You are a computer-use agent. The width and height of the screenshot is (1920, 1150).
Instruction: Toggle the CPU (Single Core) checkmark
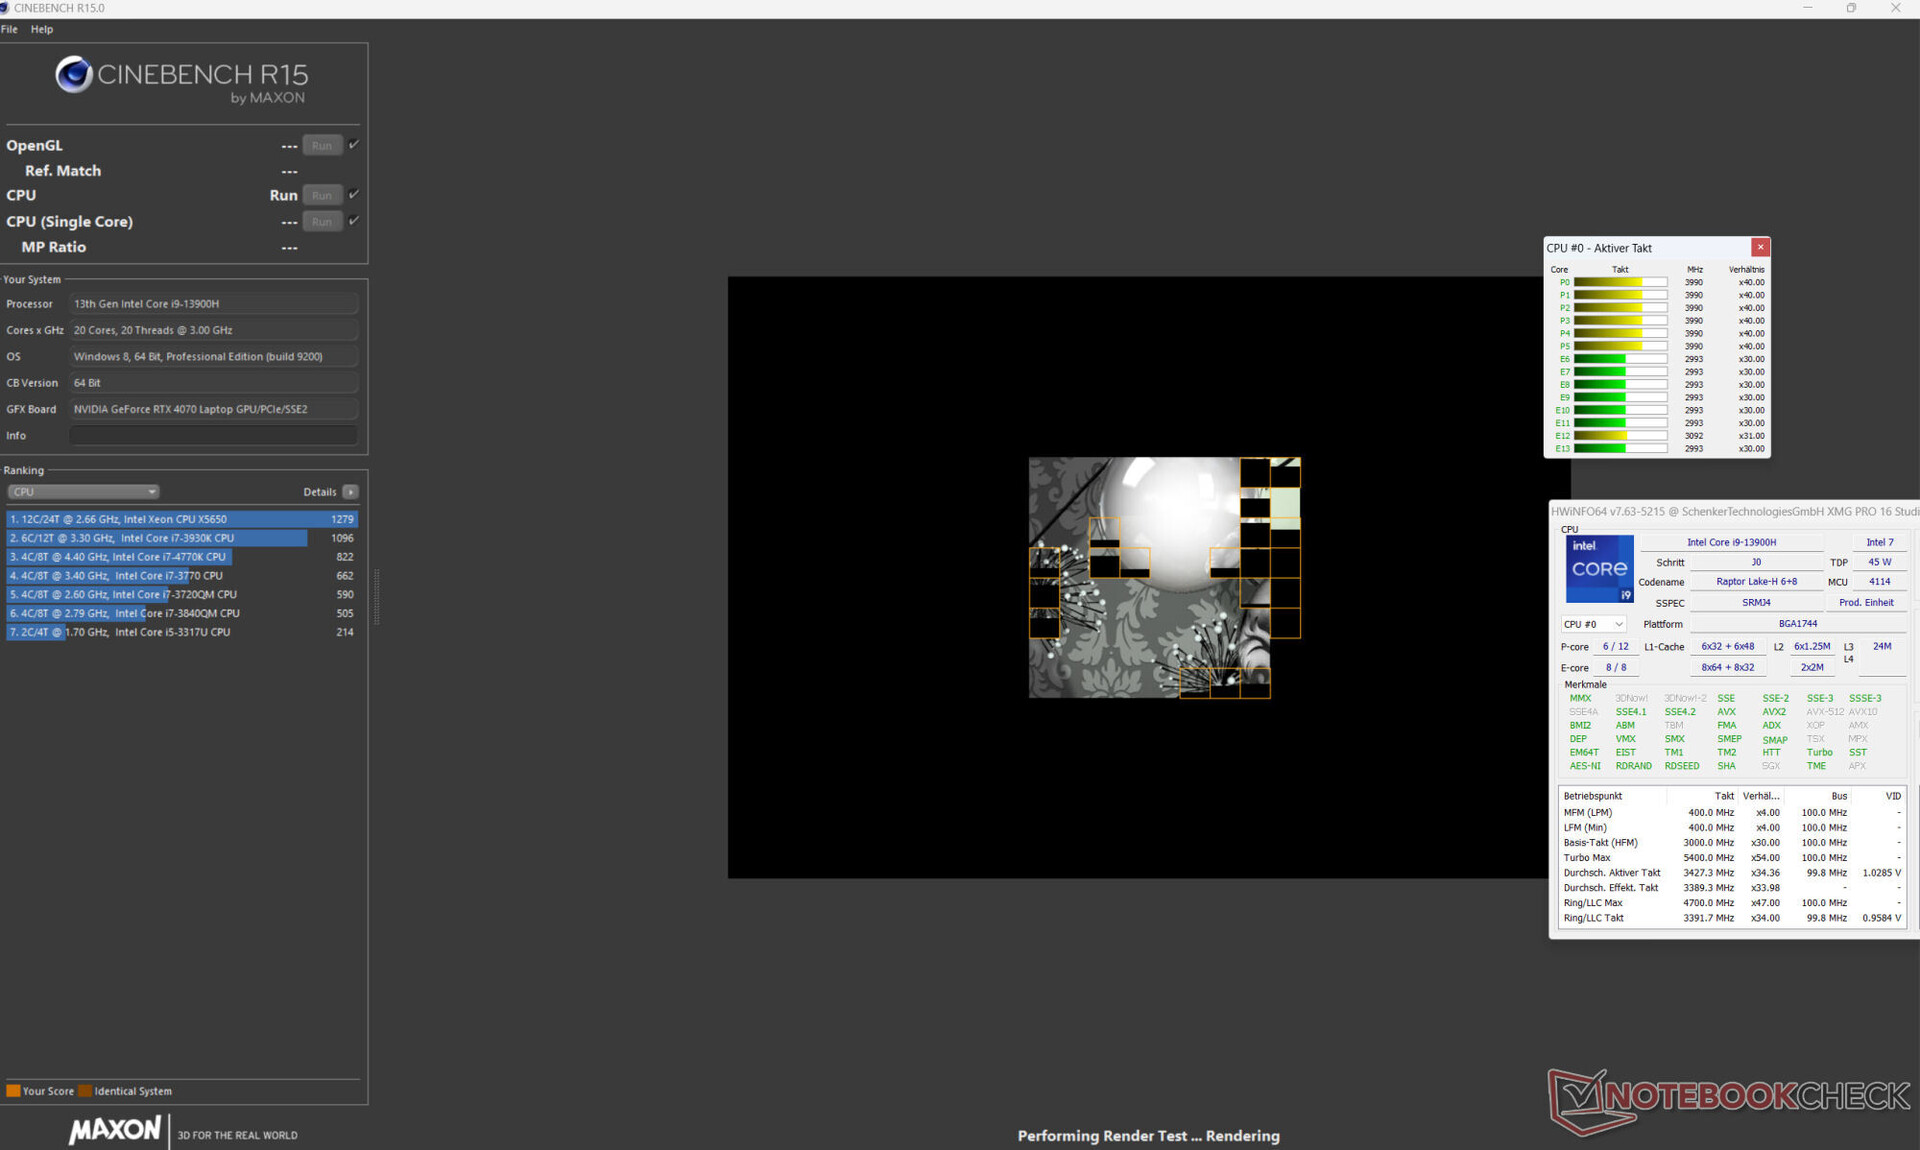coord(354,221)
